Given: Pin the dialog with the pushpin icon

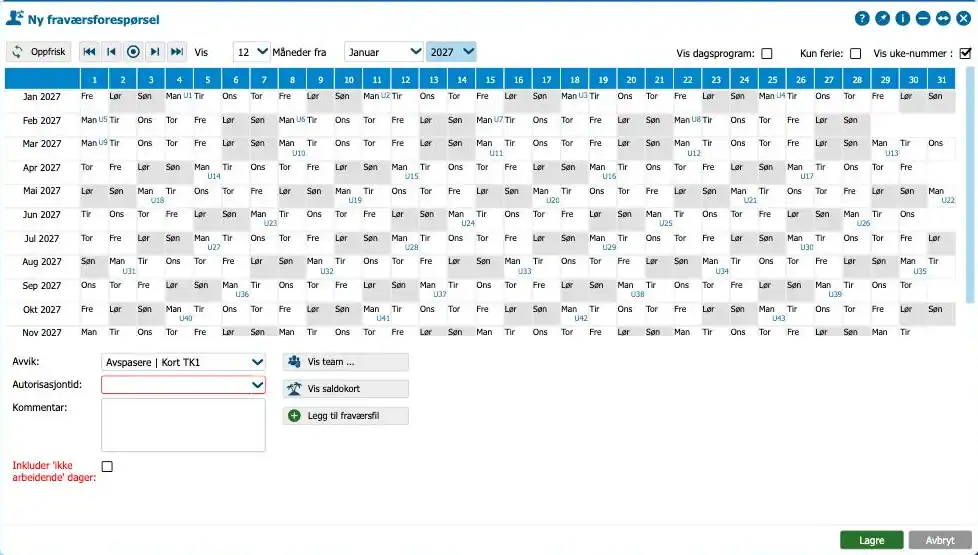Looking at the screenshot, I should [883, 19].
